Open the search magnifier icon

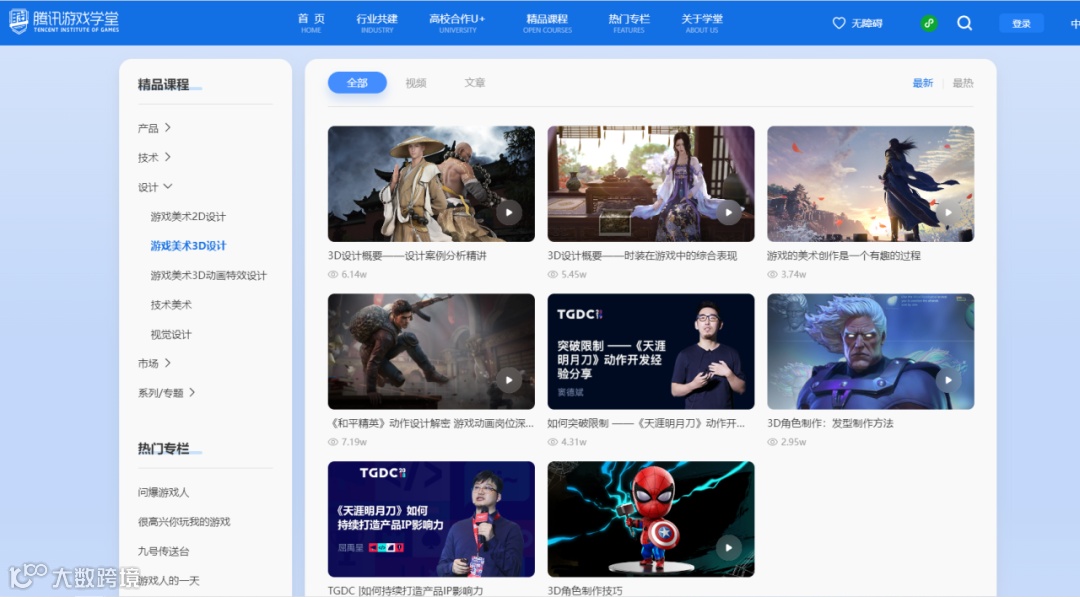tap(964, 23)
